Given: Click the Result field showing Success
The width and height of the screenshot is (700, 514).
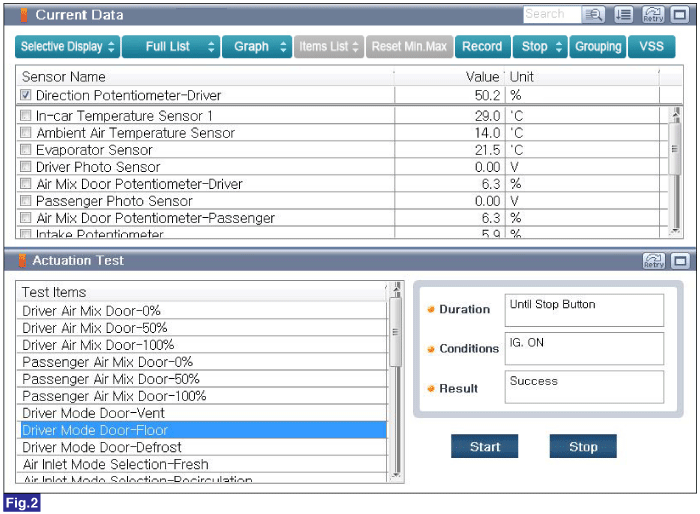Looking at the screenshot, I should tap(584, 387).
